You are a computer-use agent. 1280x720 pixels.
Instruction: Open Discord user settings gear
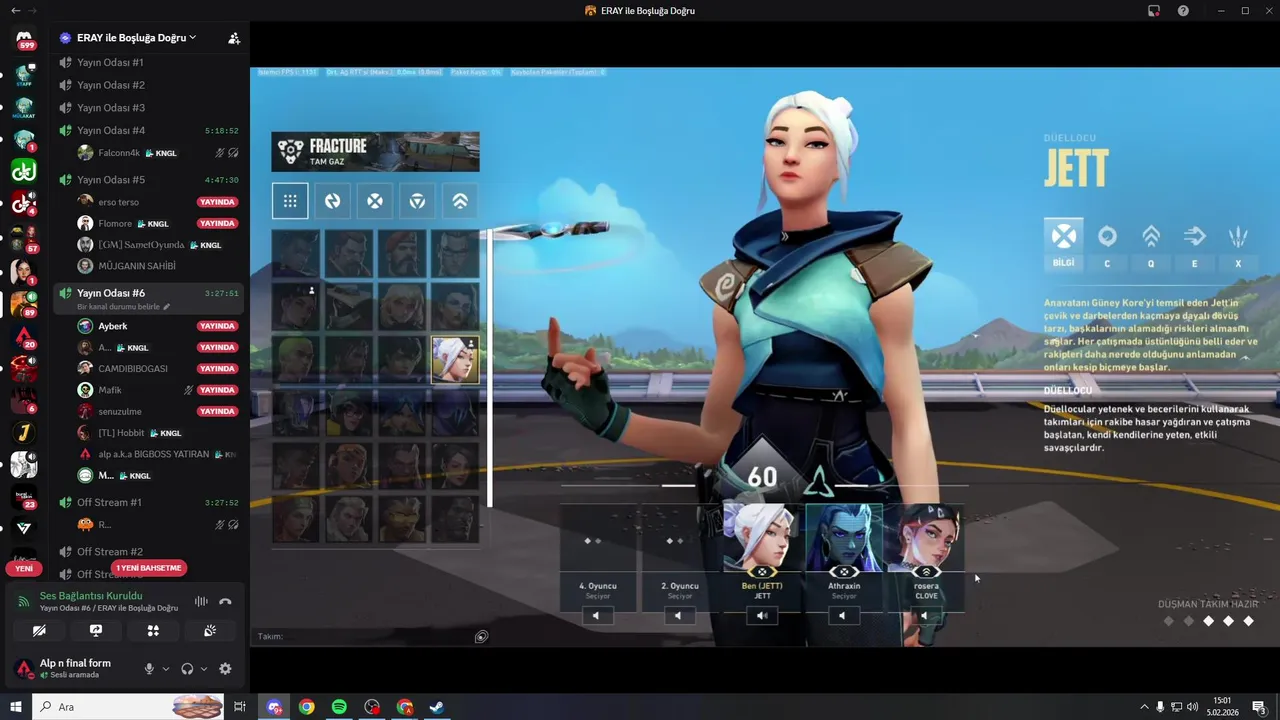click(x=225, y=669)
